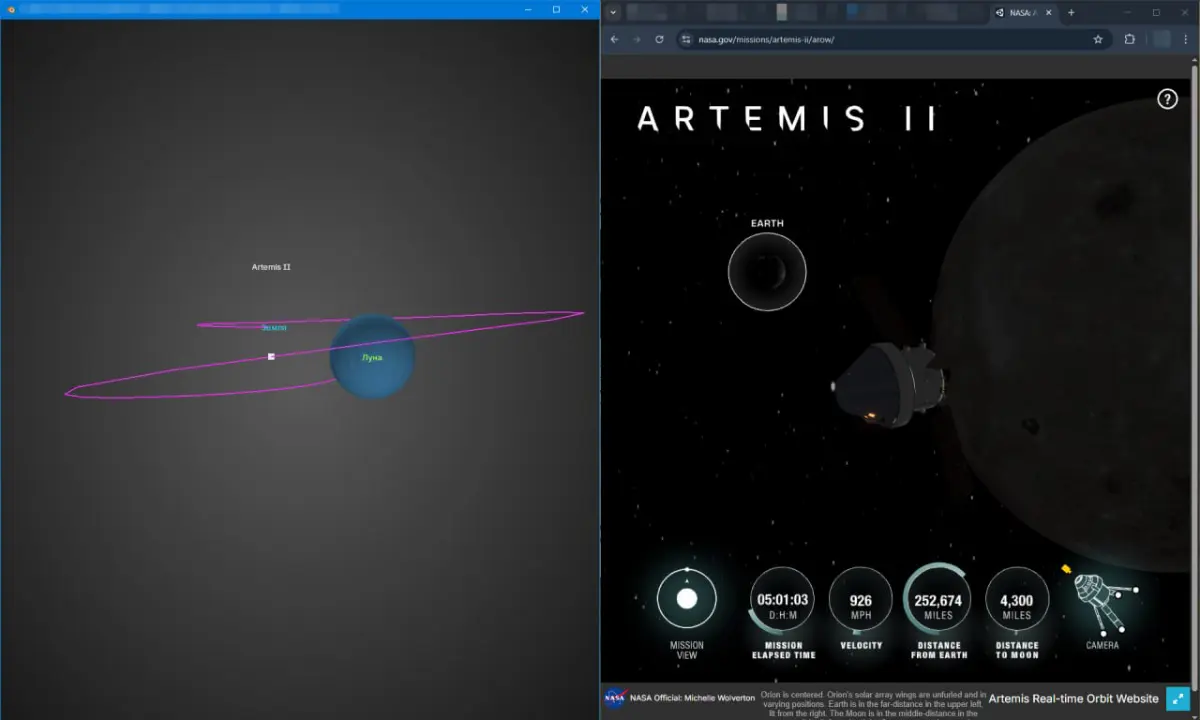Screen dimensions: 1200x720
Task: Click the 'Земля' label on the orbit
Action: pos(274,327)
